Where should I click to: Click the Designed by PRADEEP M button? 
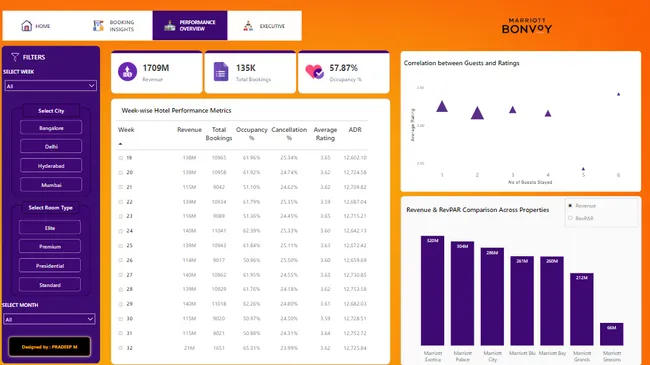(x=49, y=347)
